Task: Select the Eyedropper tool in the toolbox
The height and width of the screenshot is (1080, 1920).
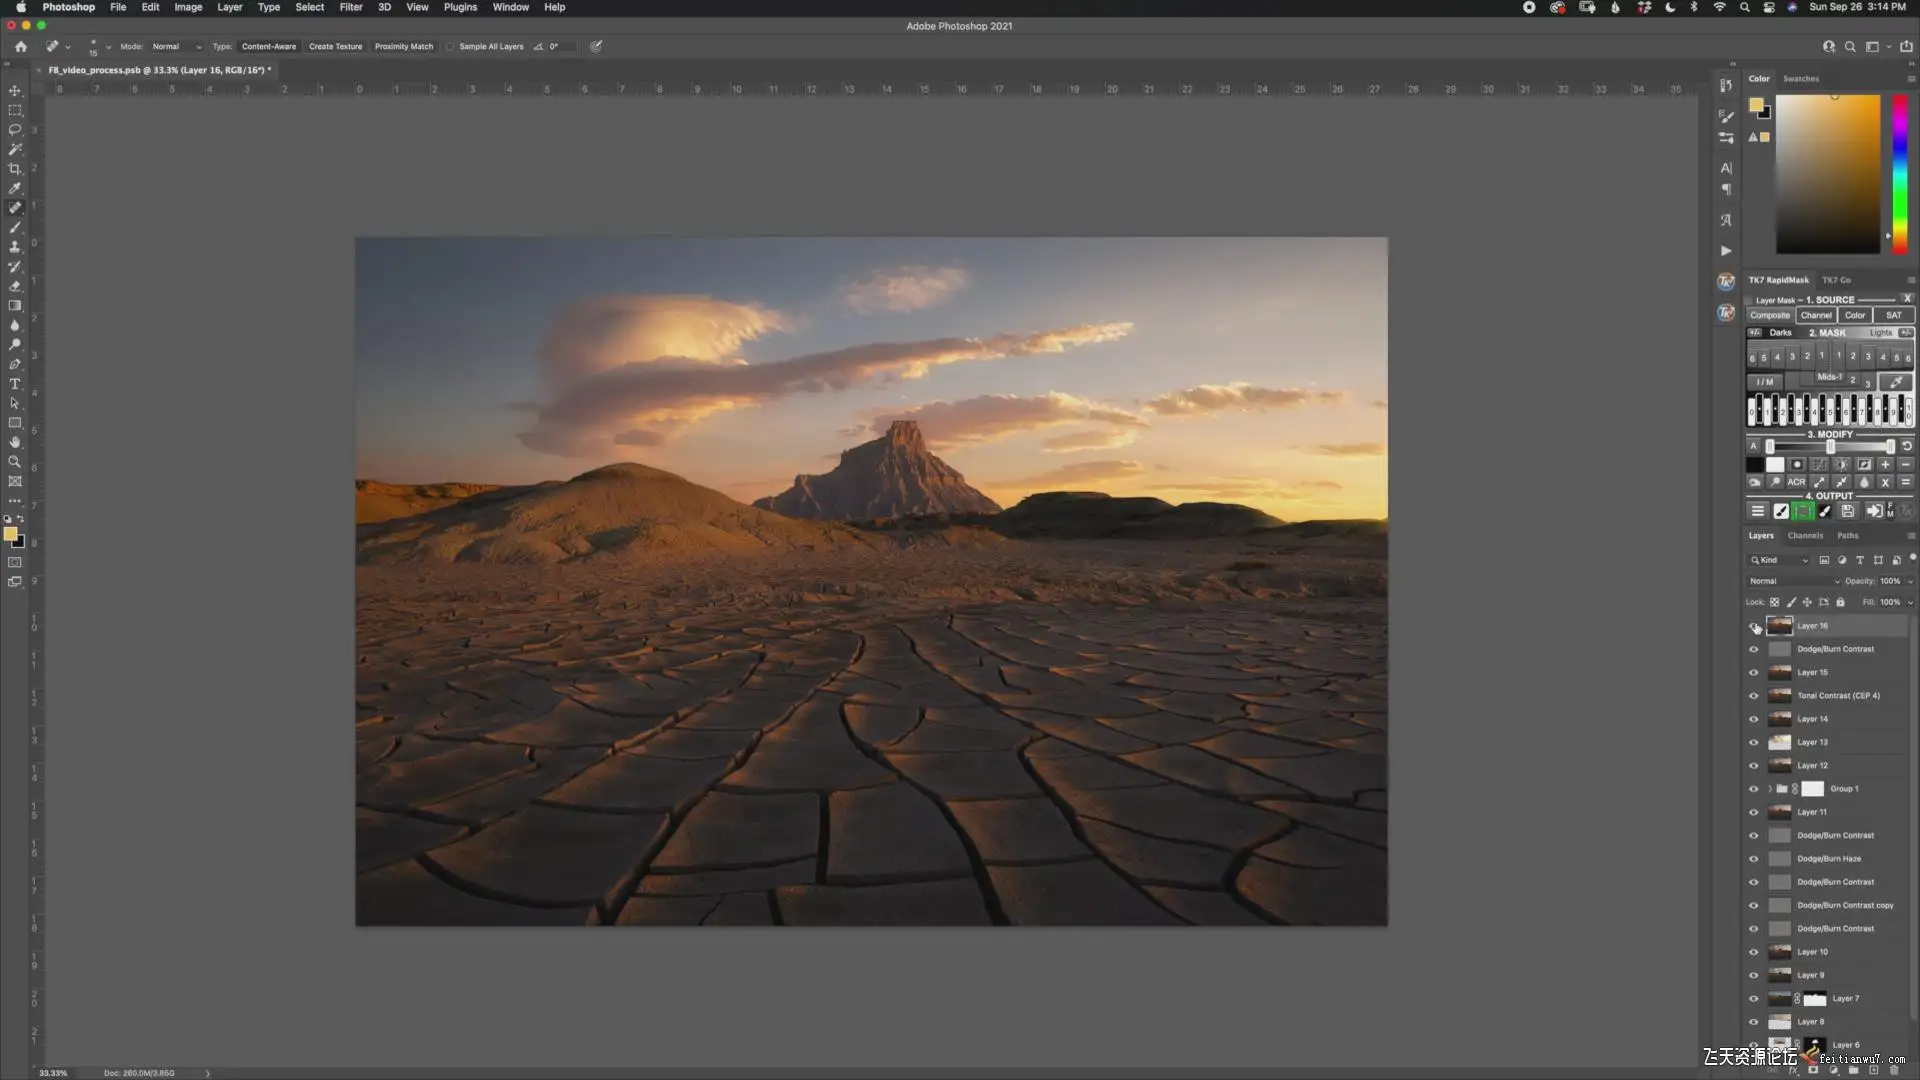Action: click(x=15, y=188)
